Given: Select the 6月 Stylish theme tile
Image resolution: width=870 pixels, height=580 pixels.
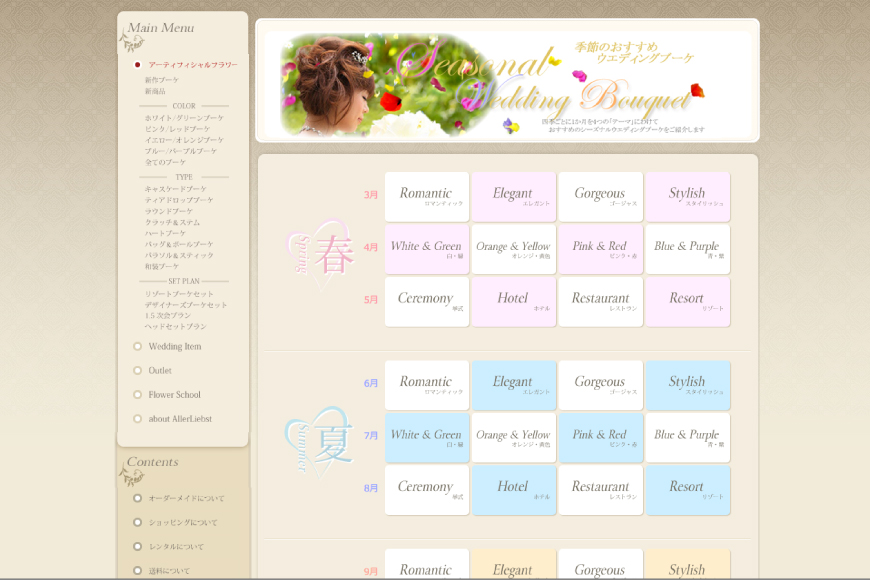Looking at the screenshot, I should 688,385.
